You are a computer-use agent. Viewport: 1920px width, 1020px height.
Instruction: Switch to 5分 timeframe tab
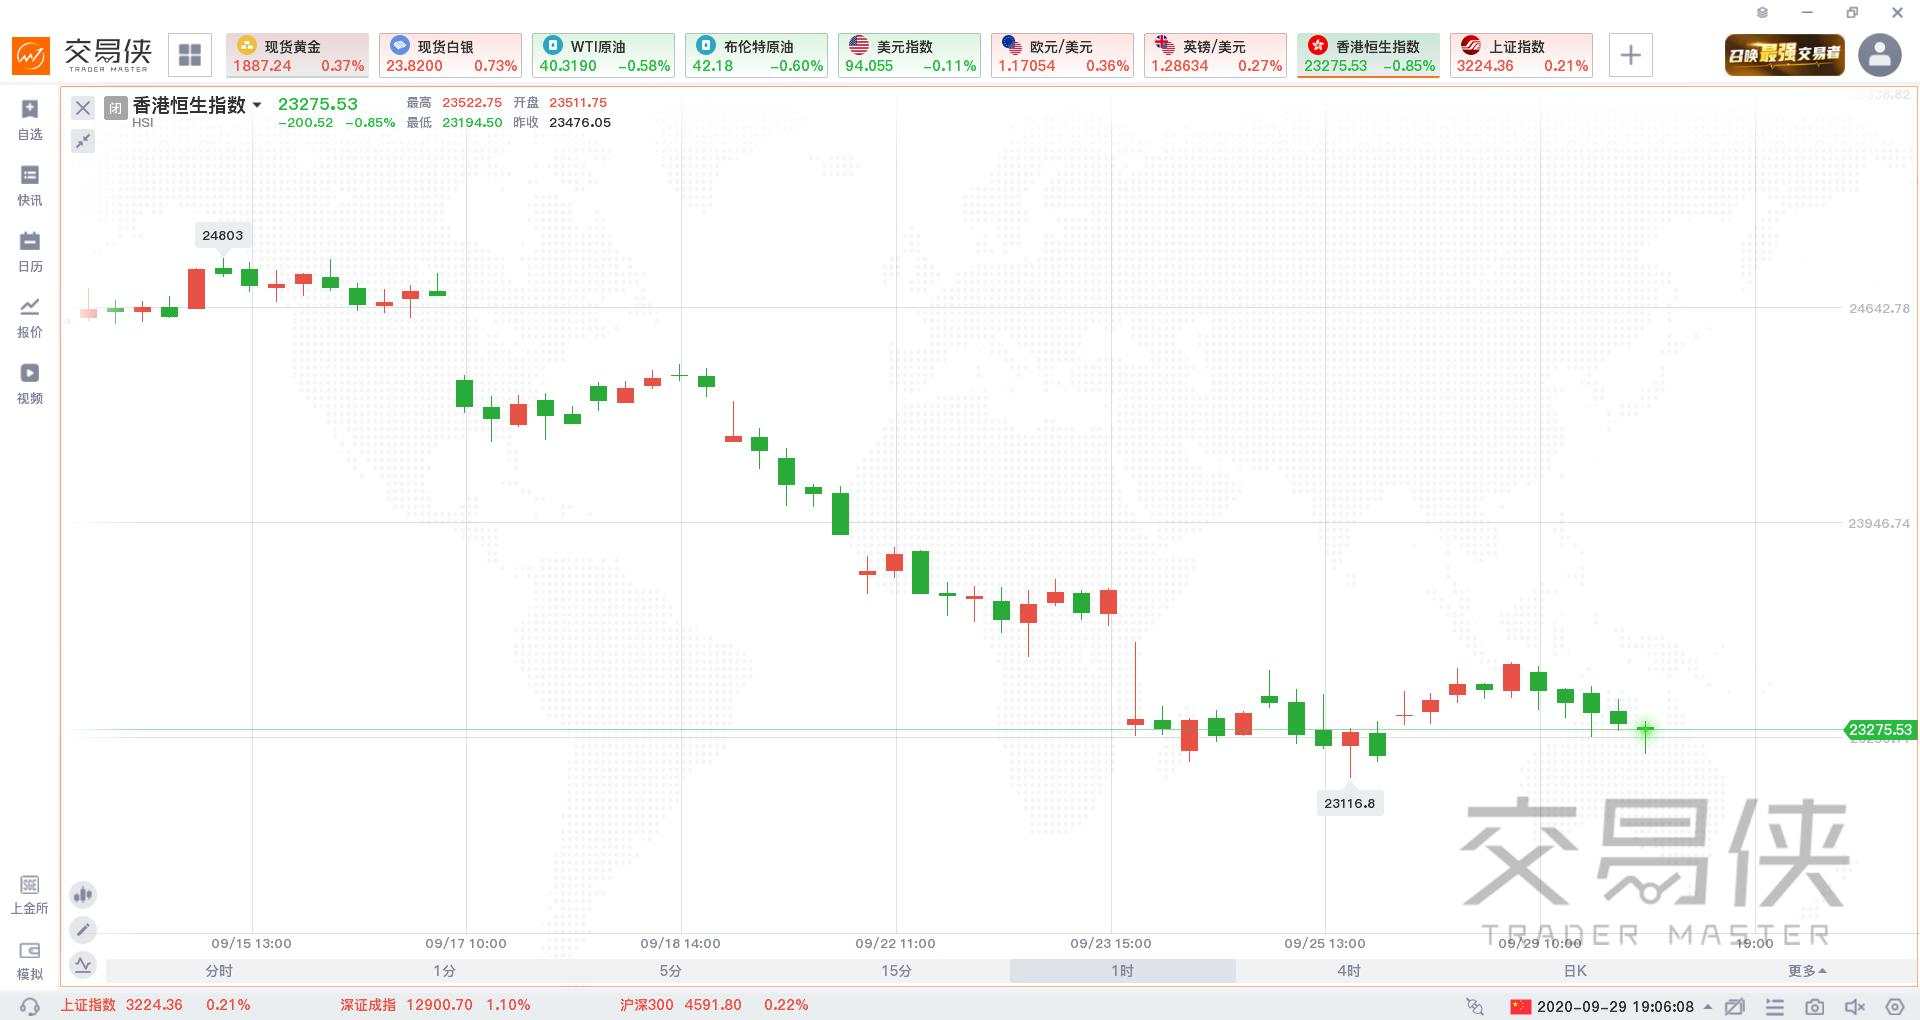(671, 971)
